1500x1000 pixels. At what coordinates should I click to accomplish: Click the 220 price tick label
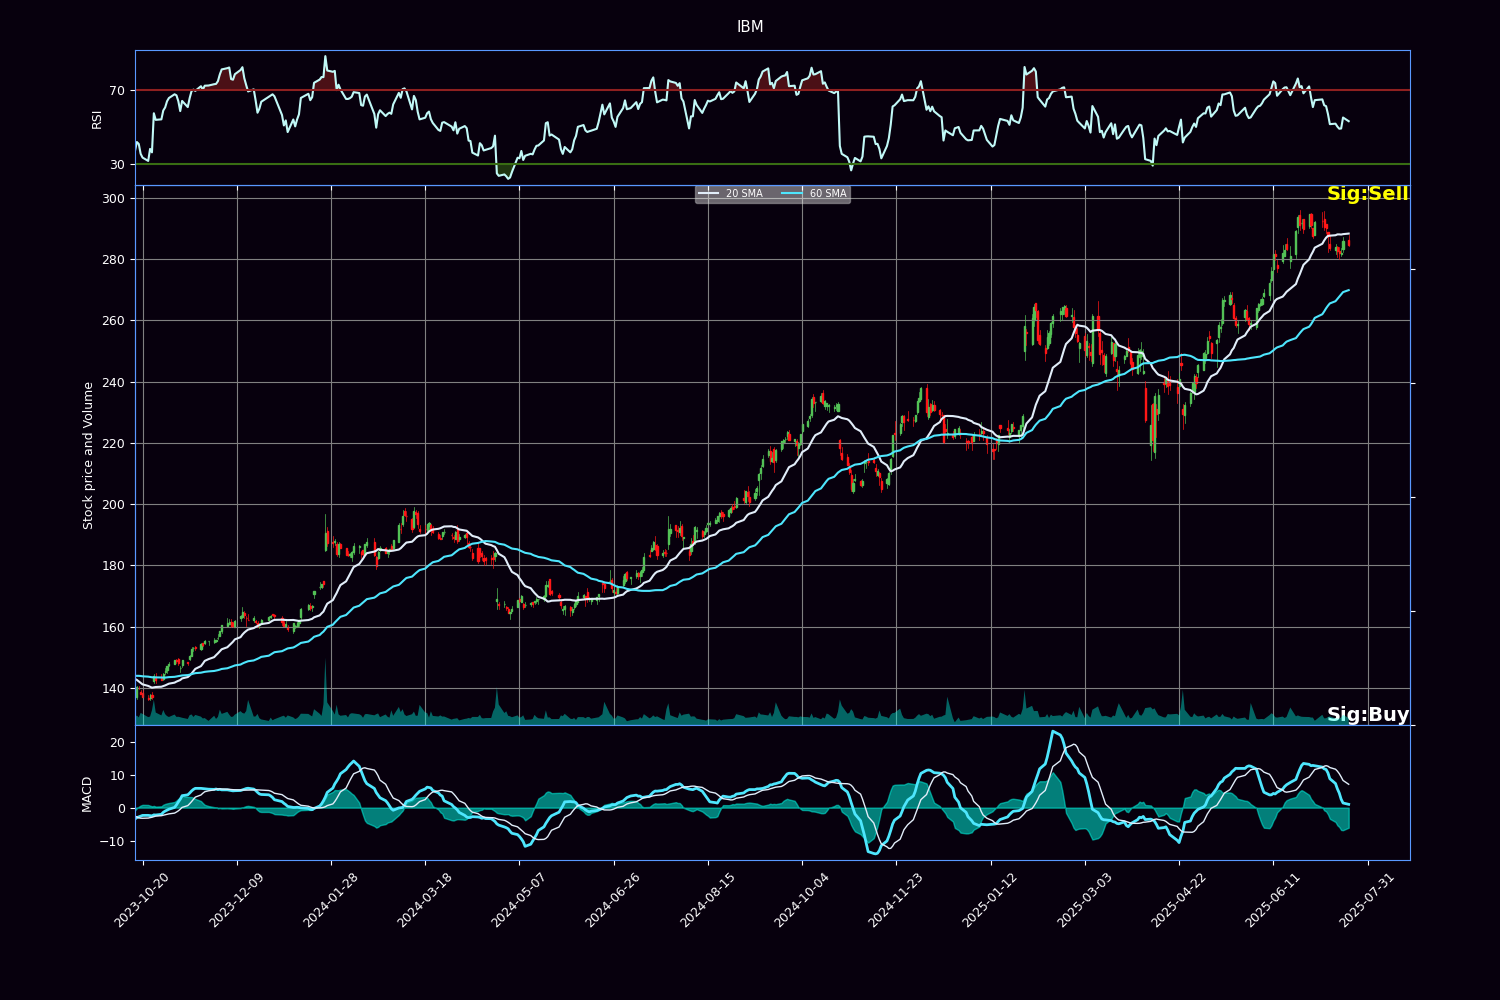pyautogui.click(x=113, y=444)
